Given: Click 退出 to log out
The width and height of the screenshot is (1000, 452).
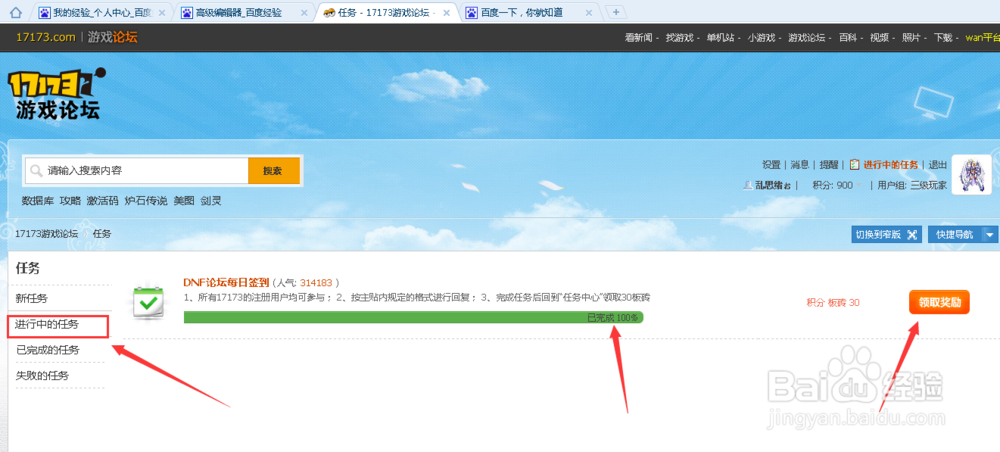Looking at the screenshot, I should point(938,164).
